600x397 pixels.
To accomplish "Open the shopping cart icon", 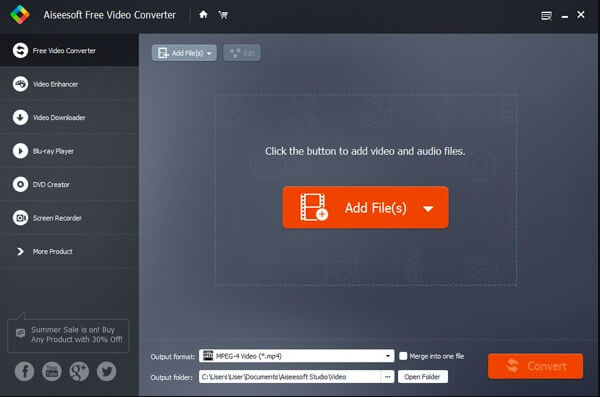I will click(223, 15).
